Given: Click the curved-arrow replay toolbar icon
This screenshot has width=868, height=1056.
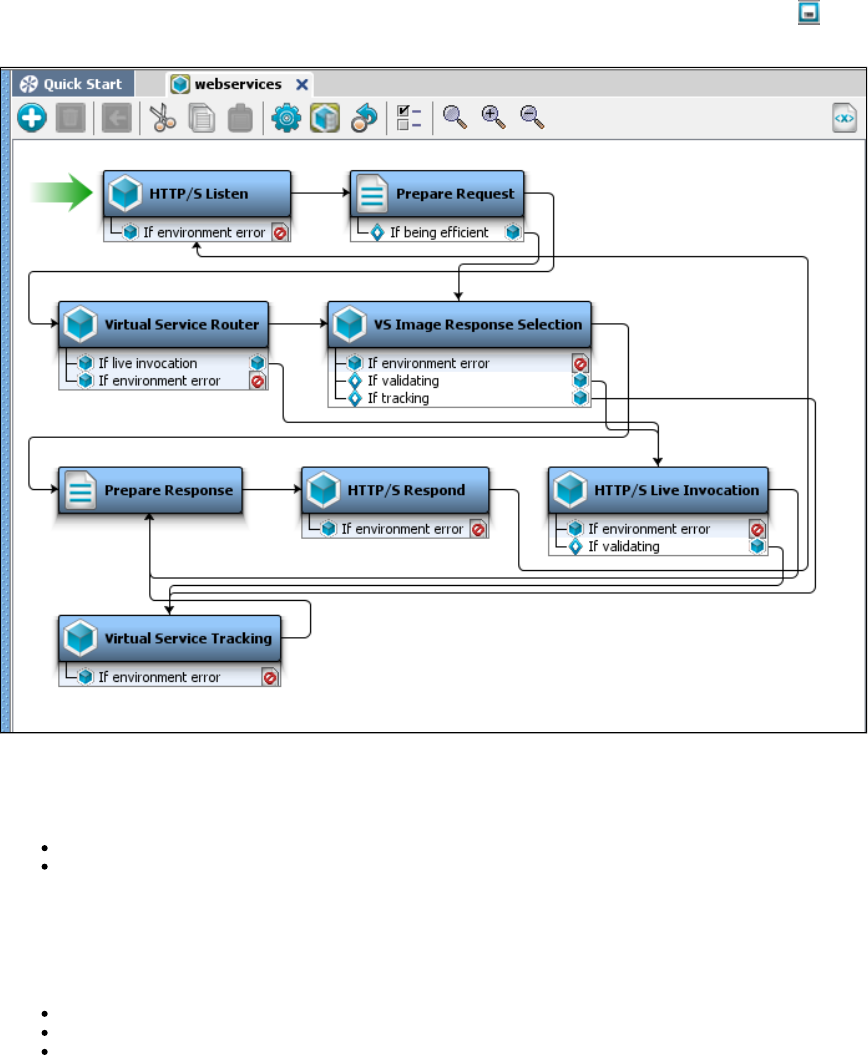Looking at the screenshot, I should (364, 118).
